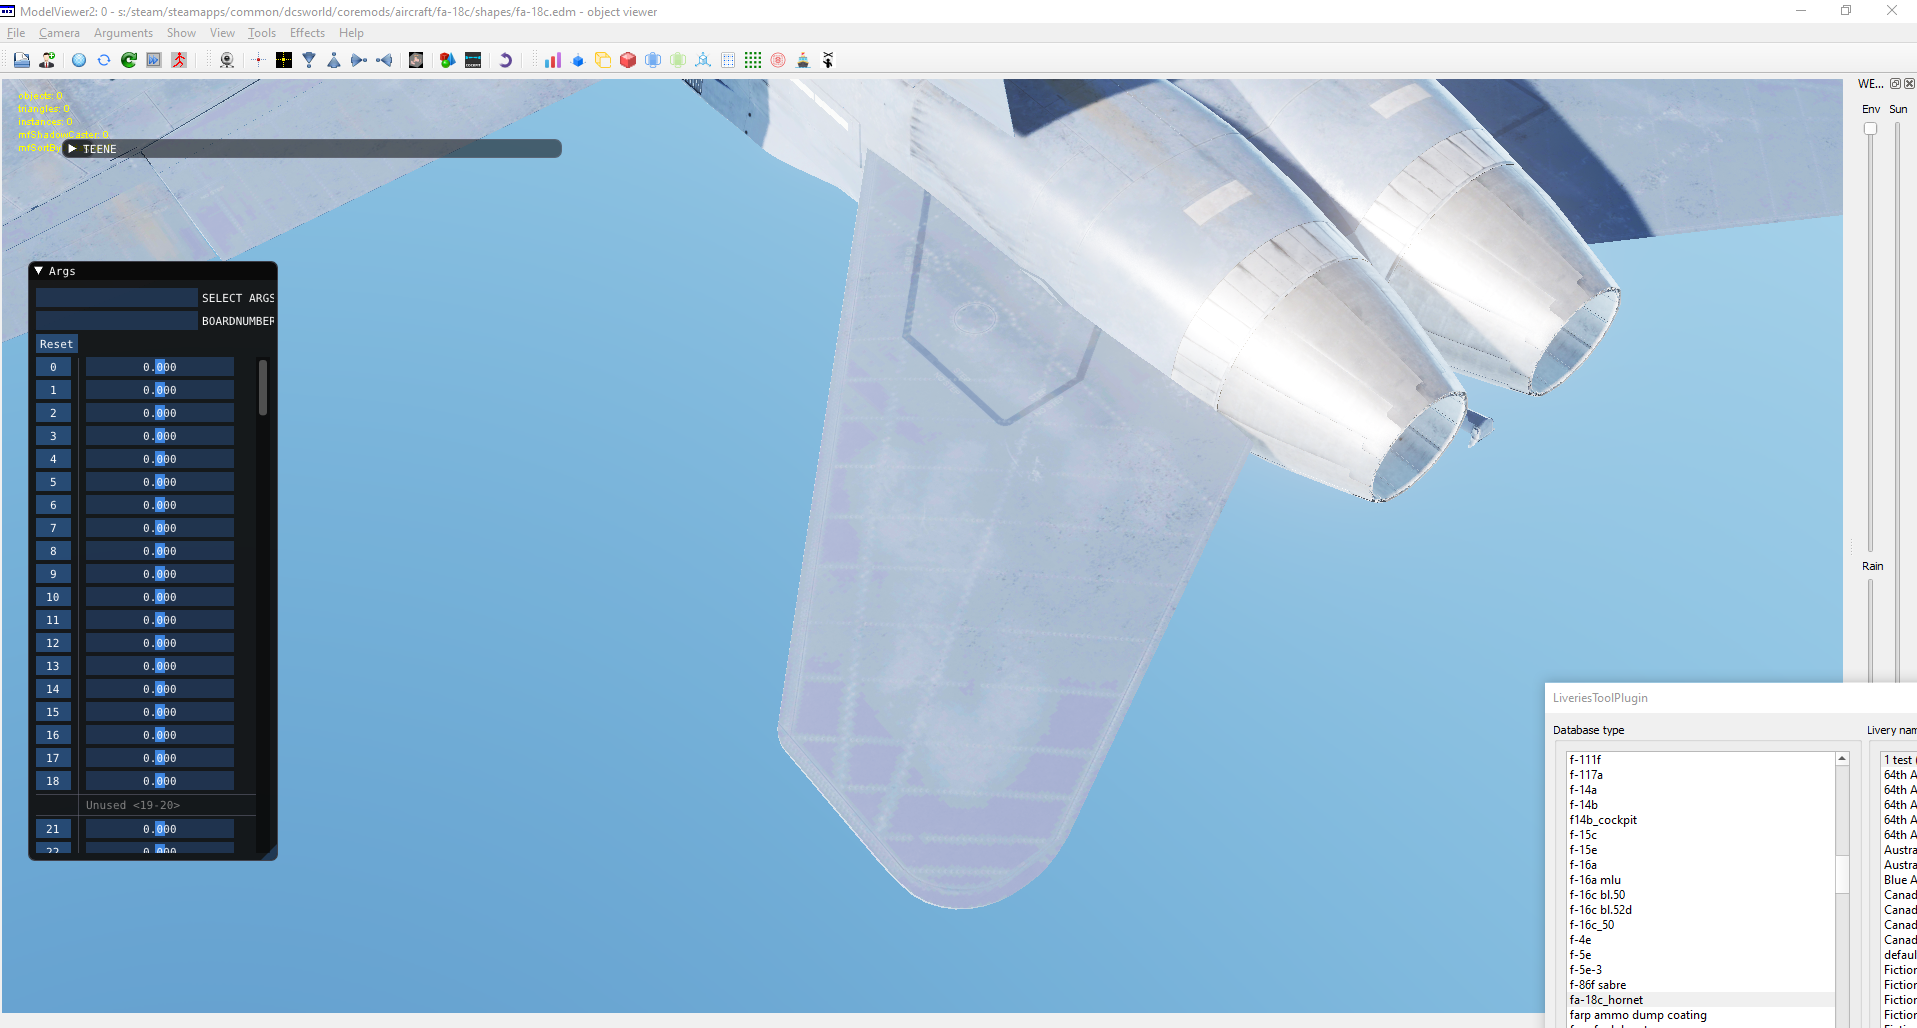Click the dark cockpit display icon
Image resolution: width=1917 pixels, height=1028 pixels.
[x=473, y=60]
